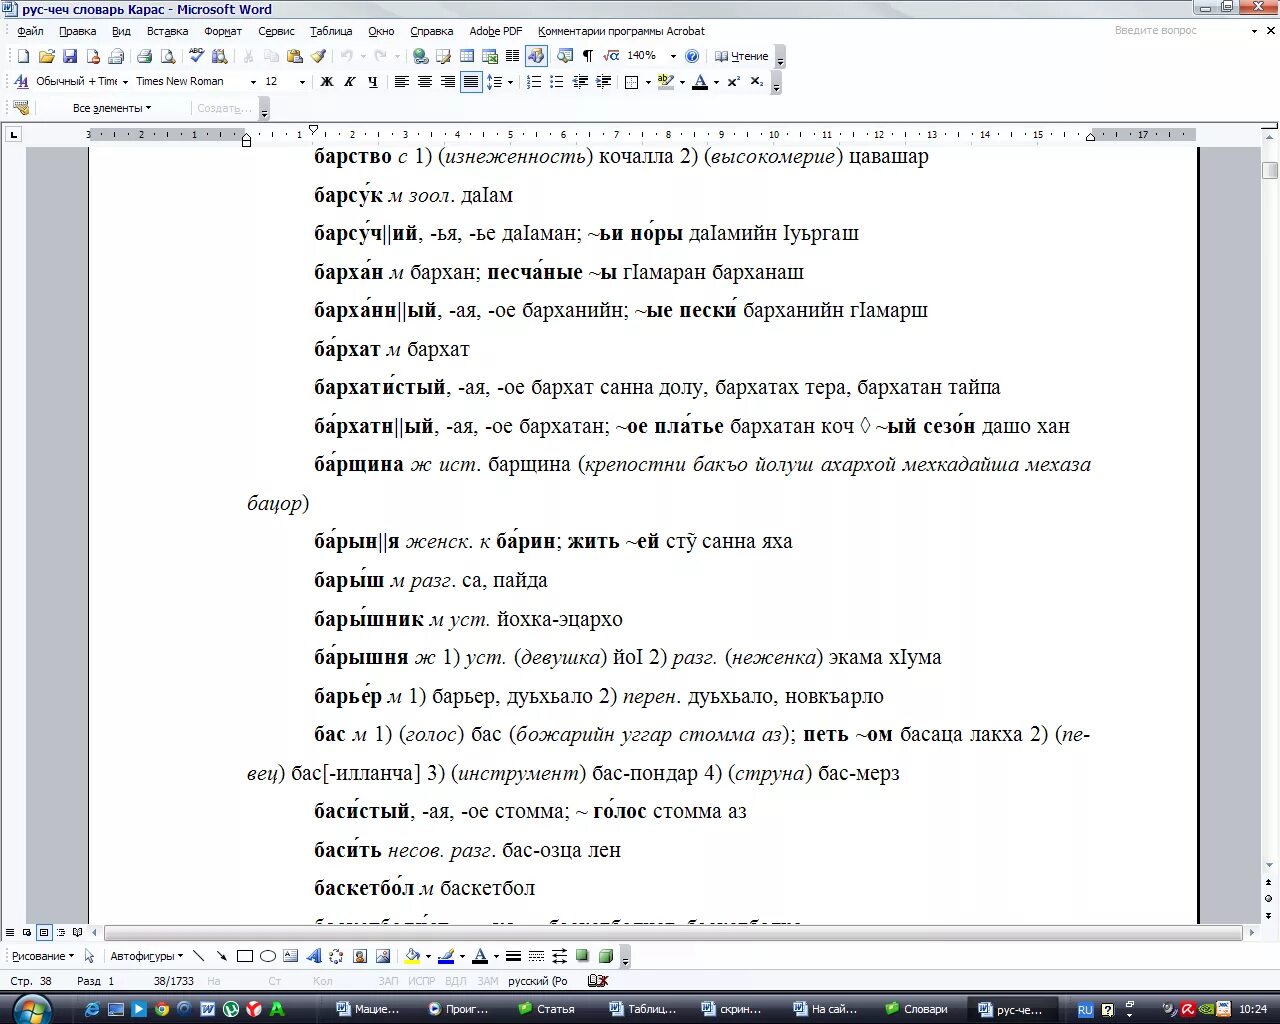
Task: Open the Columns layout icon
Action: pos(513,56)
